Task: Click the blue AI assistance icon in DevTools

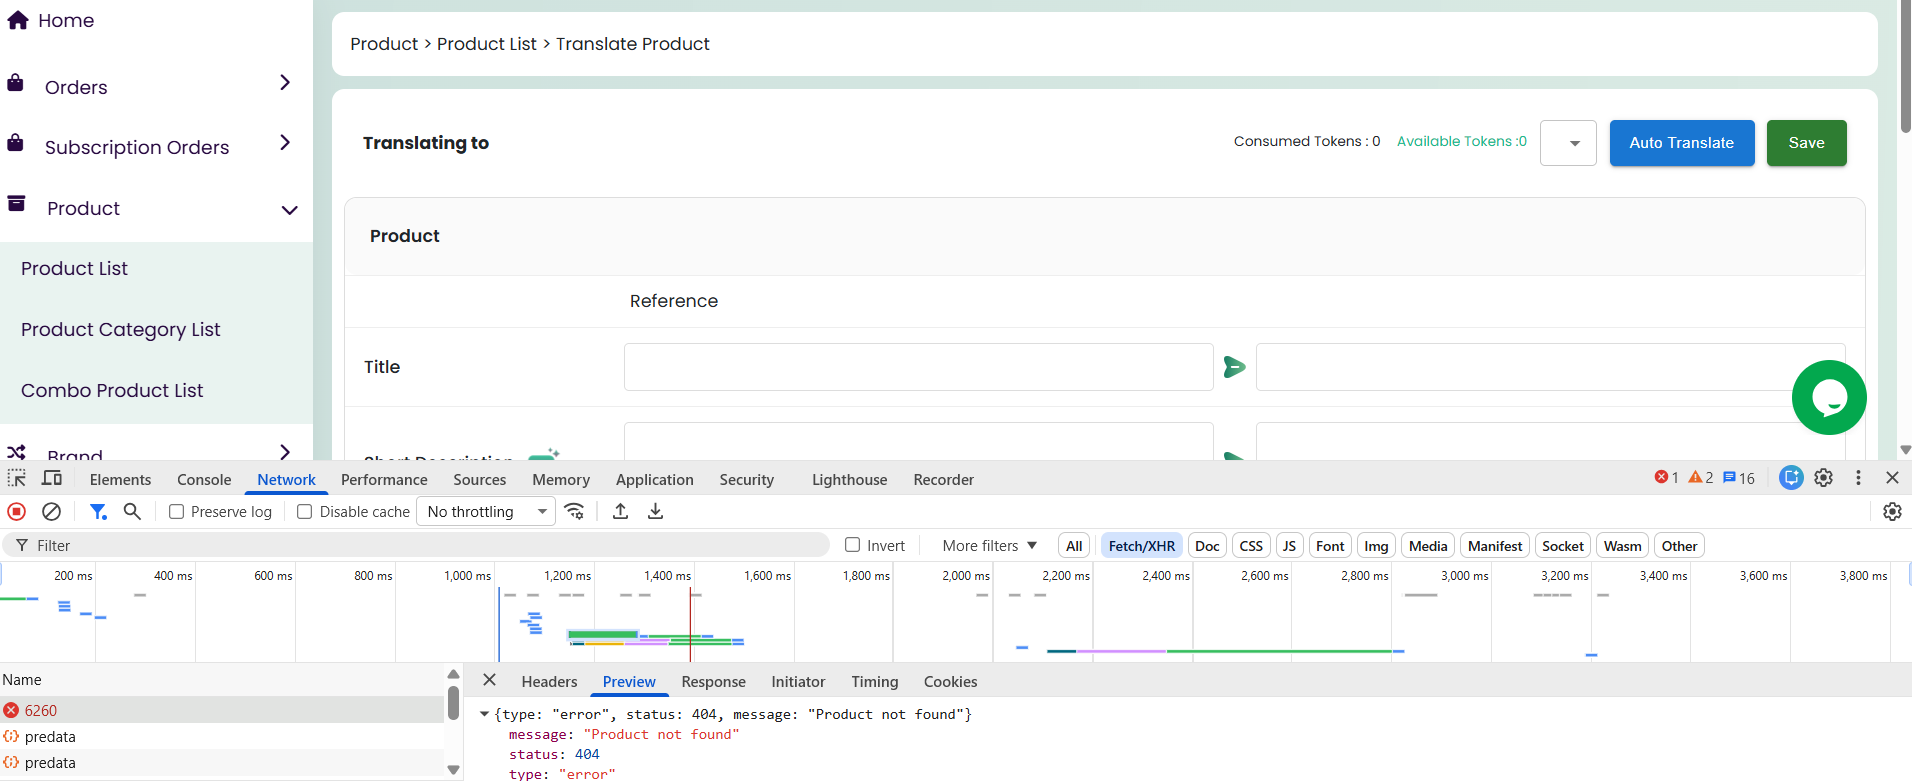Action: point(1791,478)
